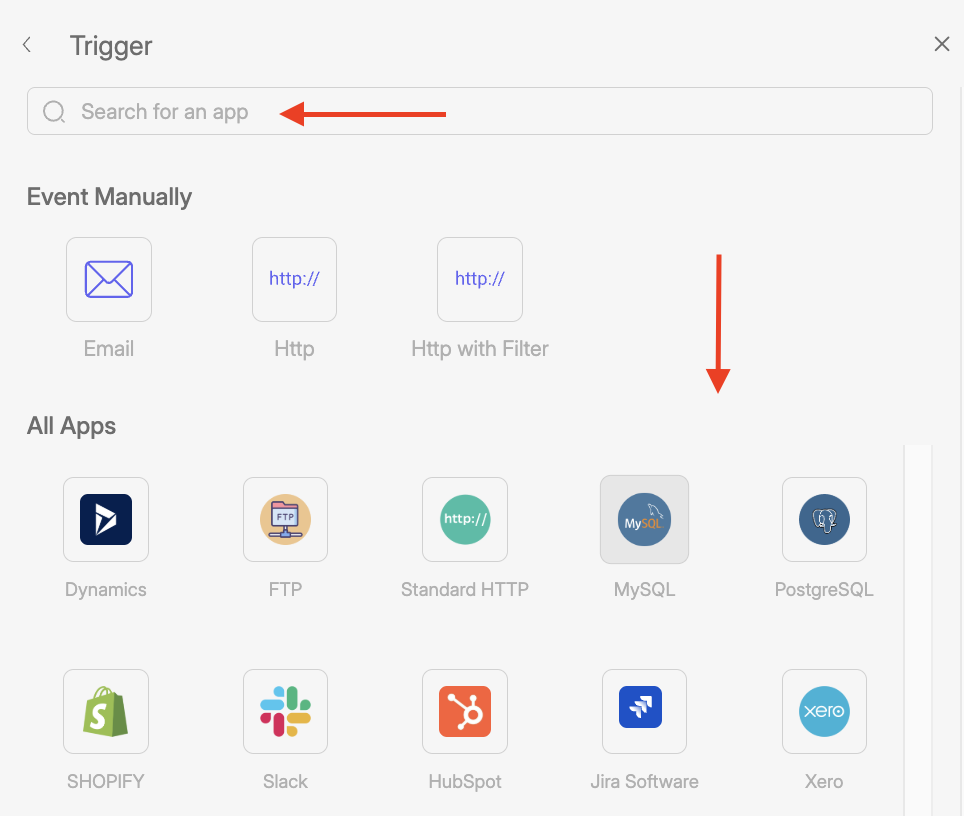Click the magnifier icon in search box
Screen dimensions: 964x816
(x=54, y=112)
